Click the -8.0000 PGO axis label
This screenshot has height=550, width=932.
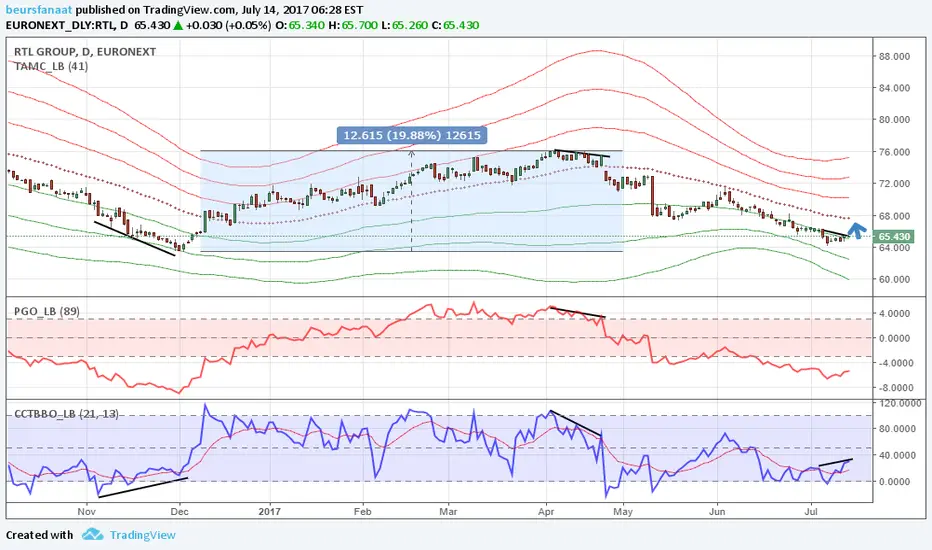895,387
